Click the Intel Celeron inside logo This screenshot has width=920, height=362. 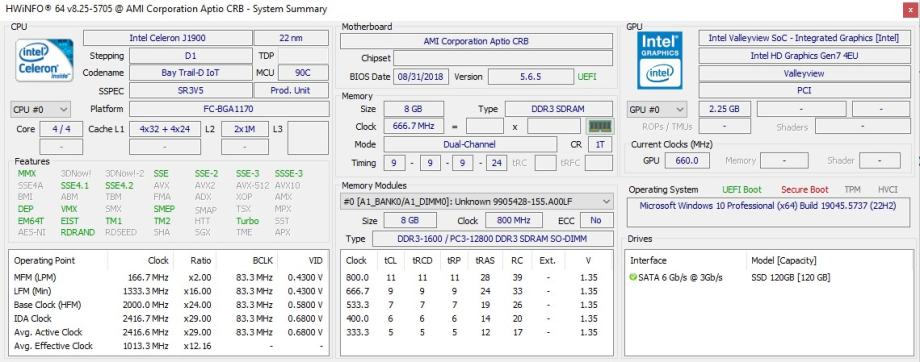coord(45,60)
